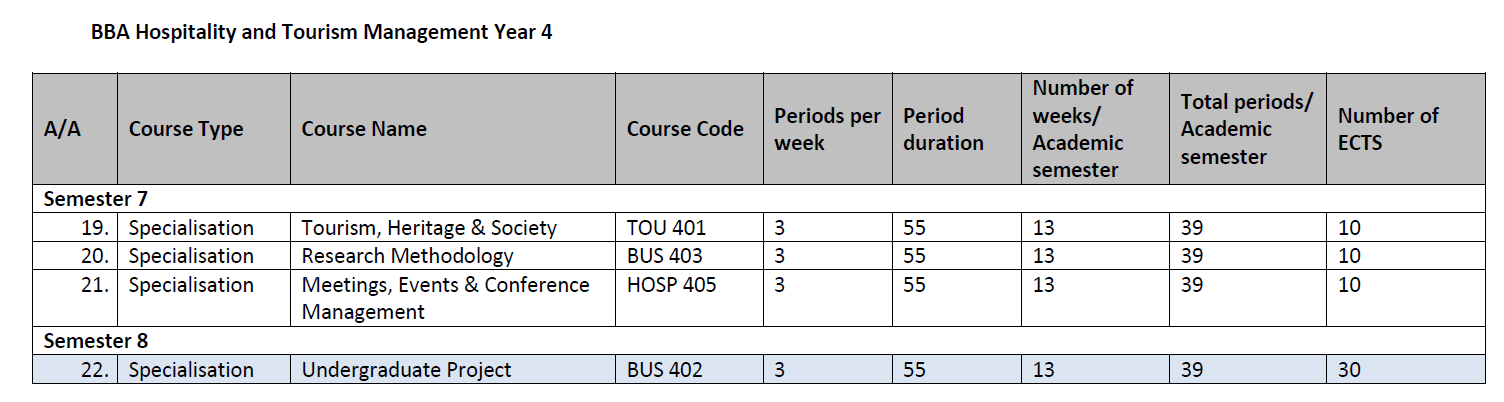The width and height of the screenshot is (1504, 402).
Task: Click the BBA Hospitality and Tourism Management title
Action: click(321, 32)
